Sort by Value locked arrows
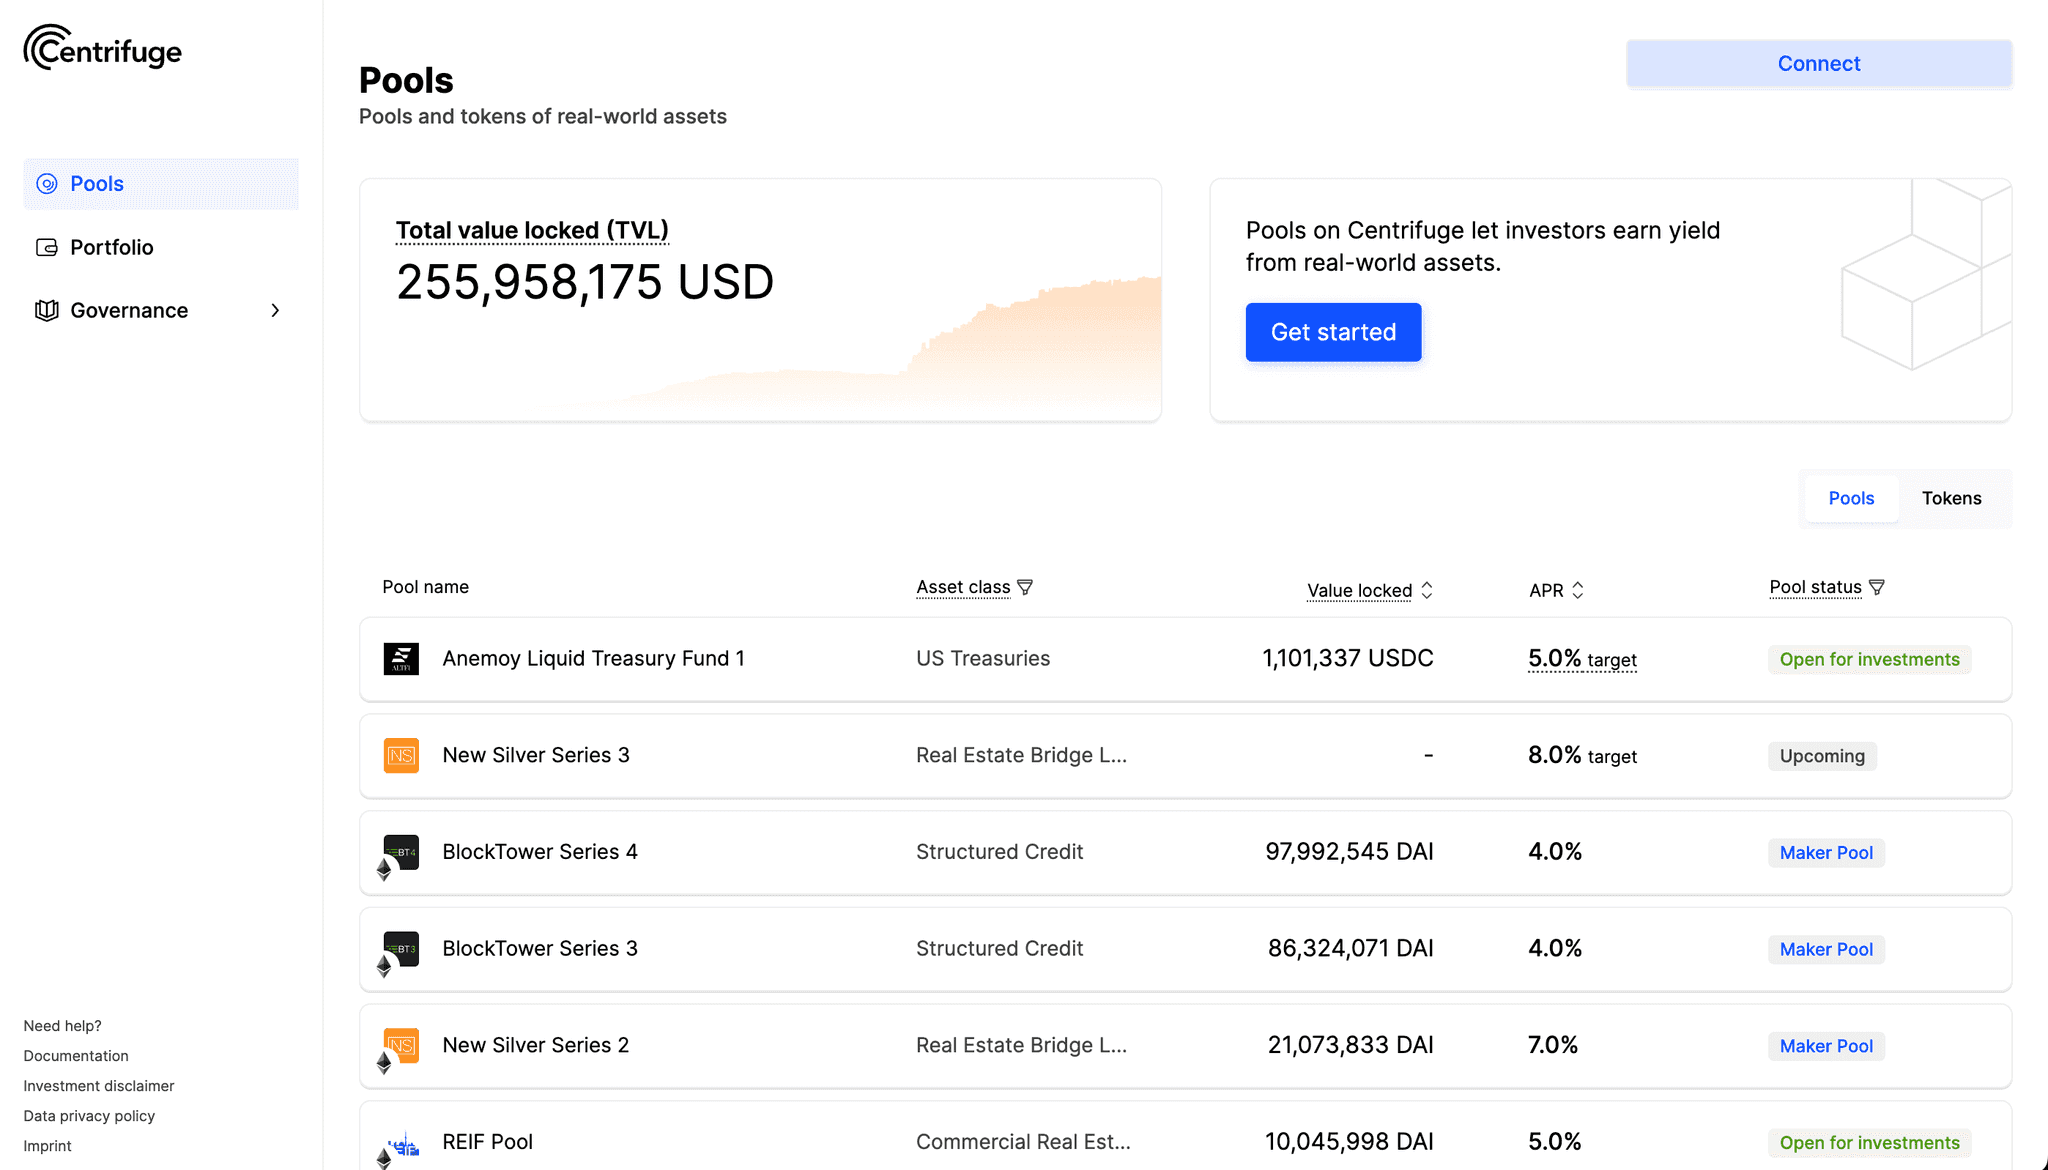Viewport: 2048px width, 1170px height. click(1427, 590)
